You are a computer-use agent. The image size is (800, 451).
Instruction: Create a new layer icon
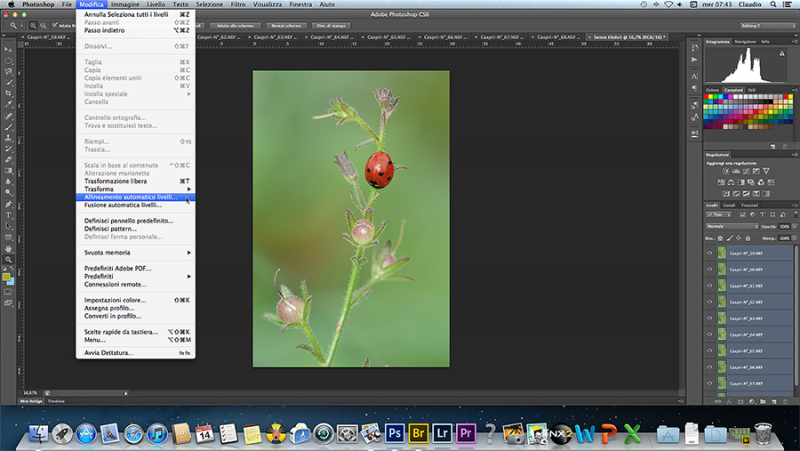click(774, 402)
